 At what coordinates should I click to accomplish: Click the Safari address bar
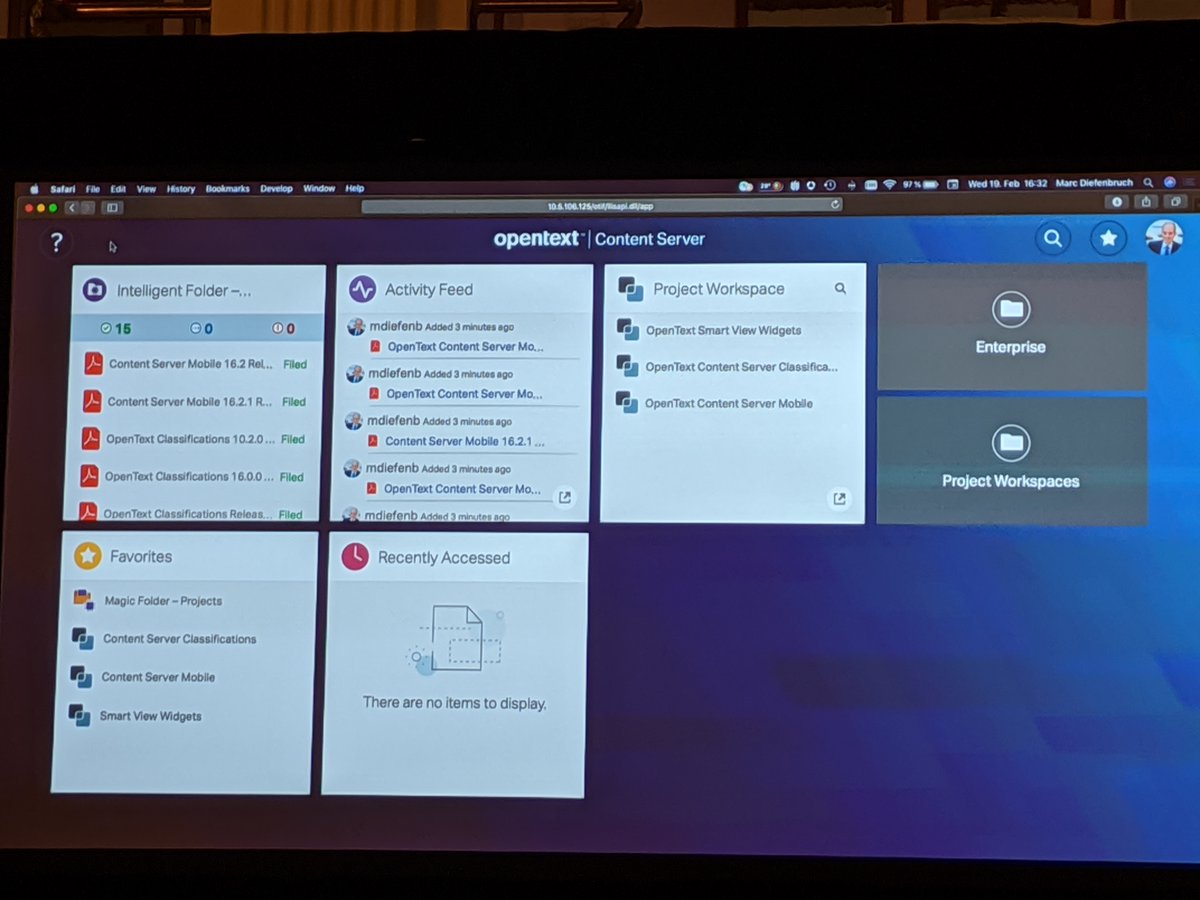(602, 205)
